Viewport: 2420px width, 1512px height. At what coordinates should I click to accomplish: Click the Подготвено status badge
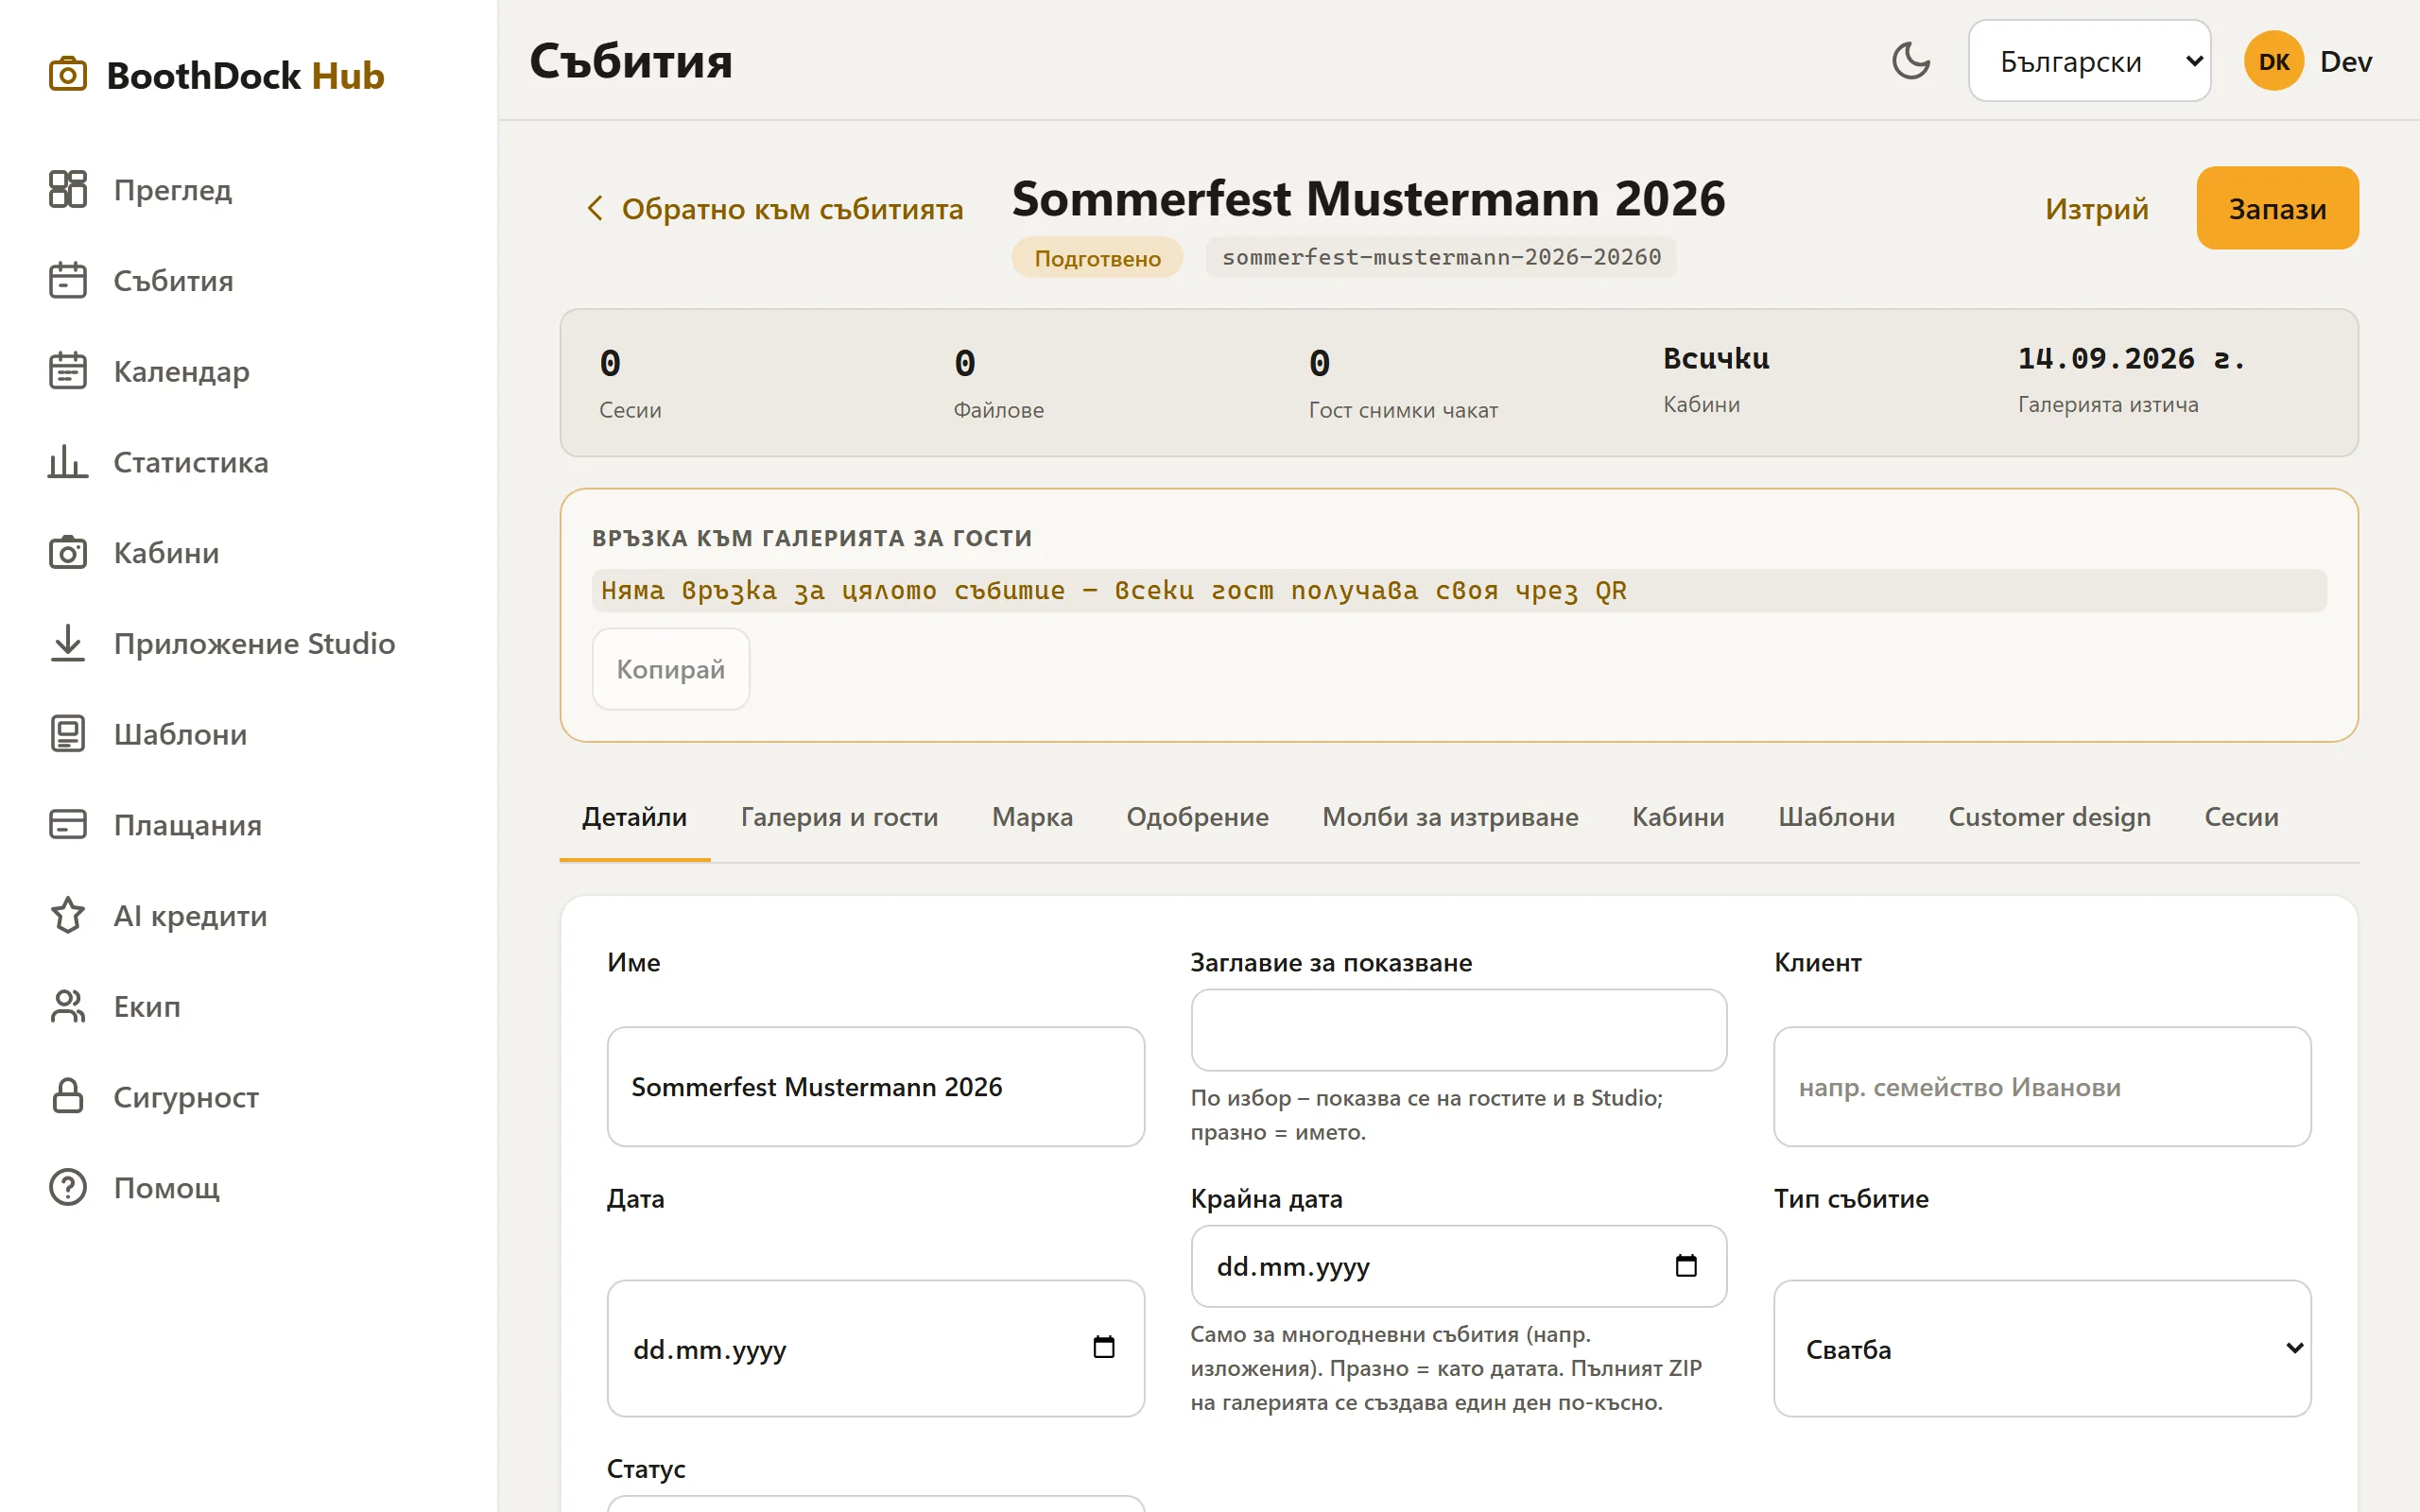coord(1097,258)
